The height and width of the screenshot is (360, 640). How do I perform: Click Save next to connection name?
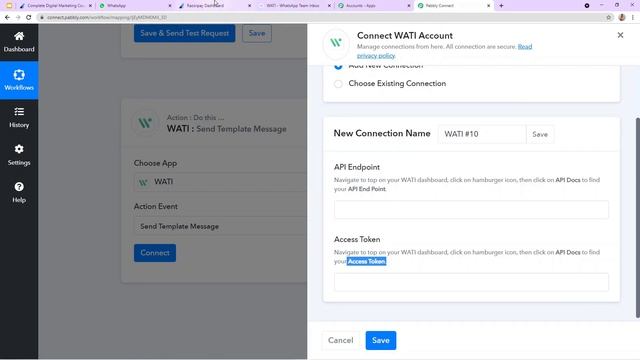pos(540,134)
